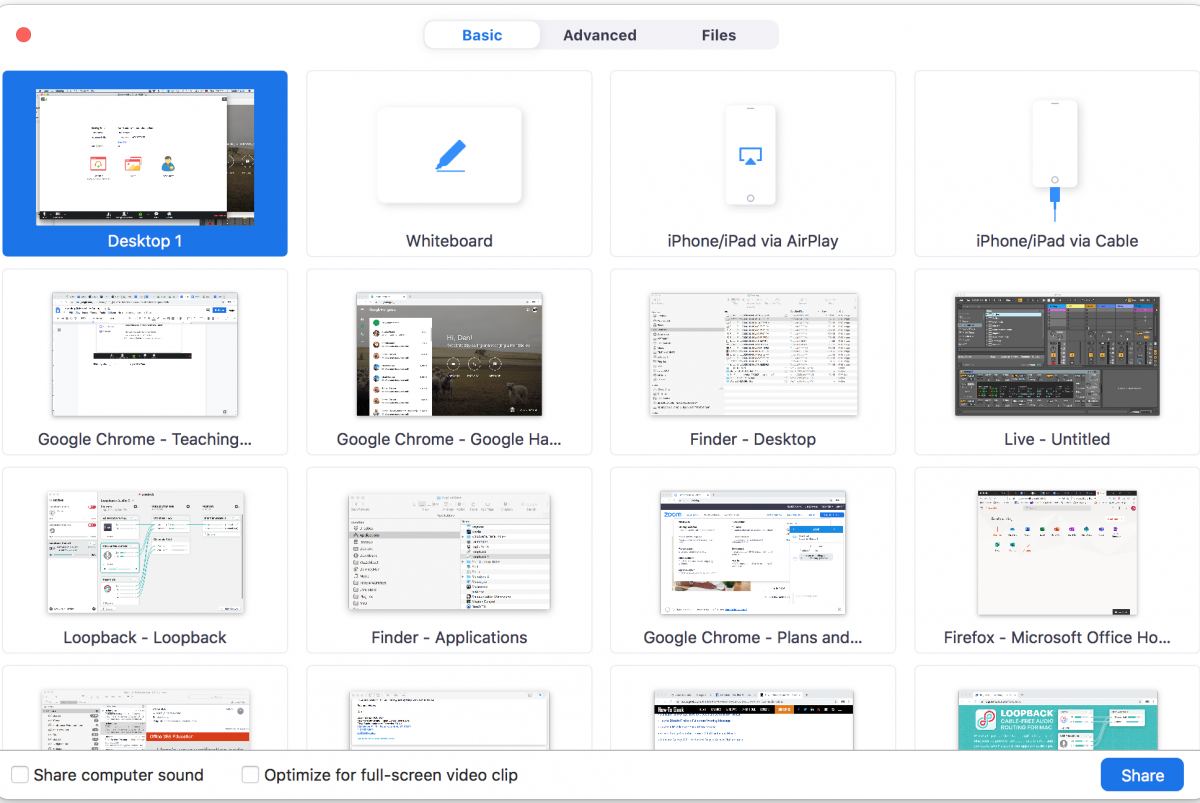Pick the iPhone/iPad via Cable icon
The width and height of the screenshot is (1200, 803).
point(1055,161)
